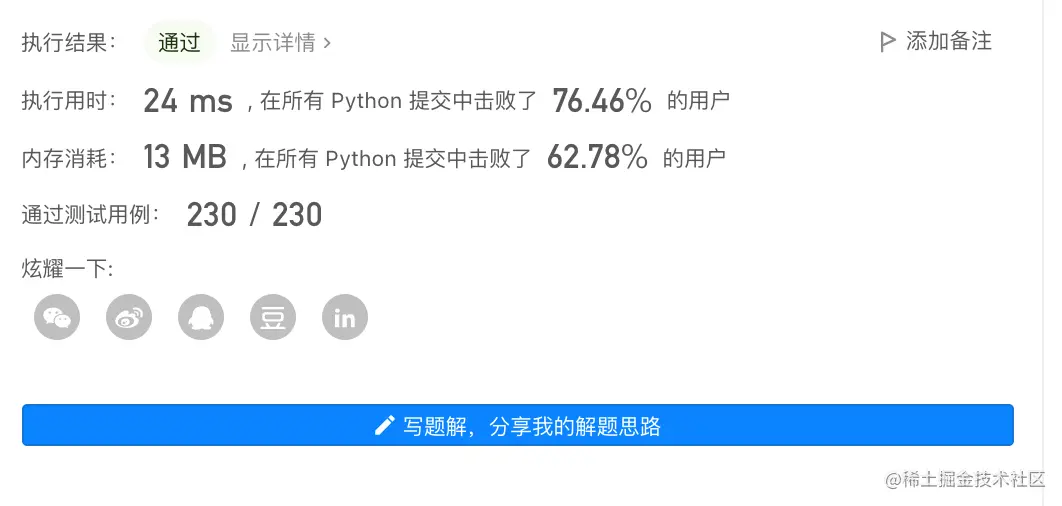Open the 显示详情 link
The image size is (1062, 506).
pos(272,43)
